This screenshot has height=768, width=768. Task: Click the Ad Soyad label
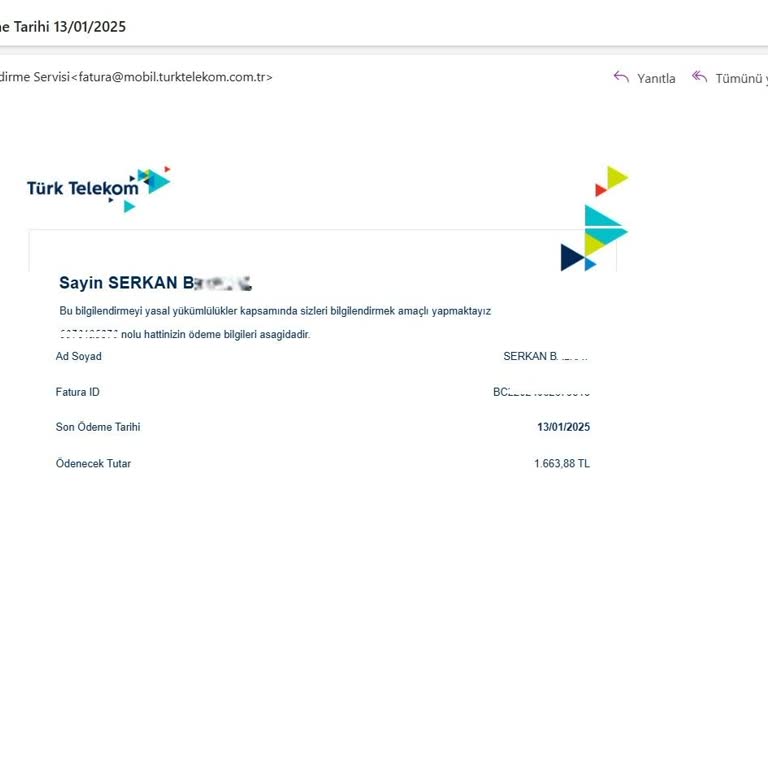click(x=78, y=356)
